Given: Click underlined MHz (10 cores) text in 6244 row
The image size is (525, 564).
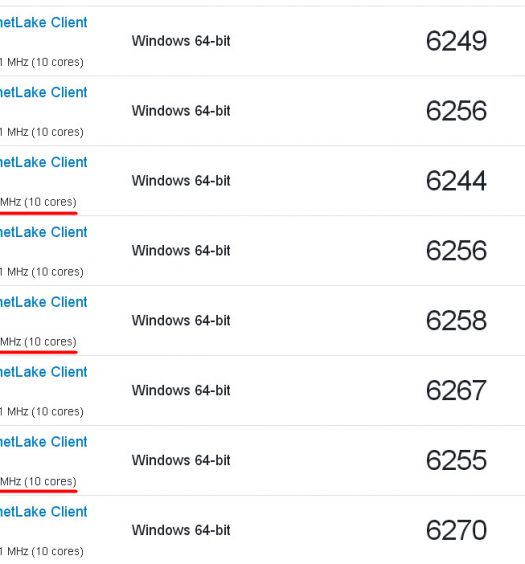Looking at the screenshot, I should click(38, 202).
